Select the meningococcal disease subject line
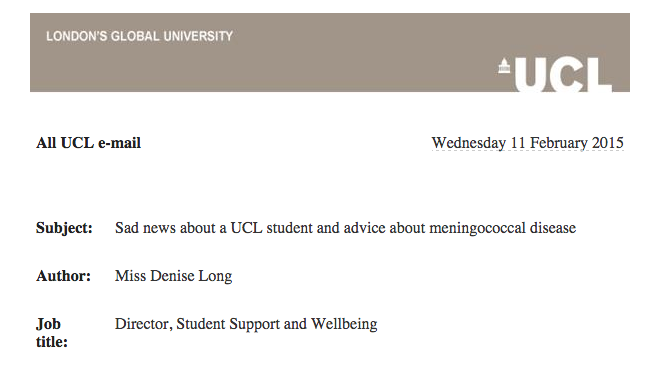645x383 pixels. [x=346, y=228]
